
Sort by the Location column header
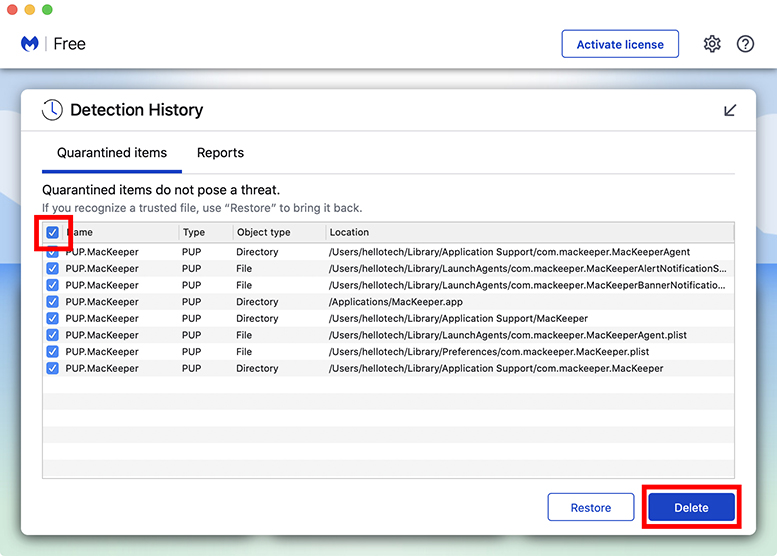tap(530, 232)
